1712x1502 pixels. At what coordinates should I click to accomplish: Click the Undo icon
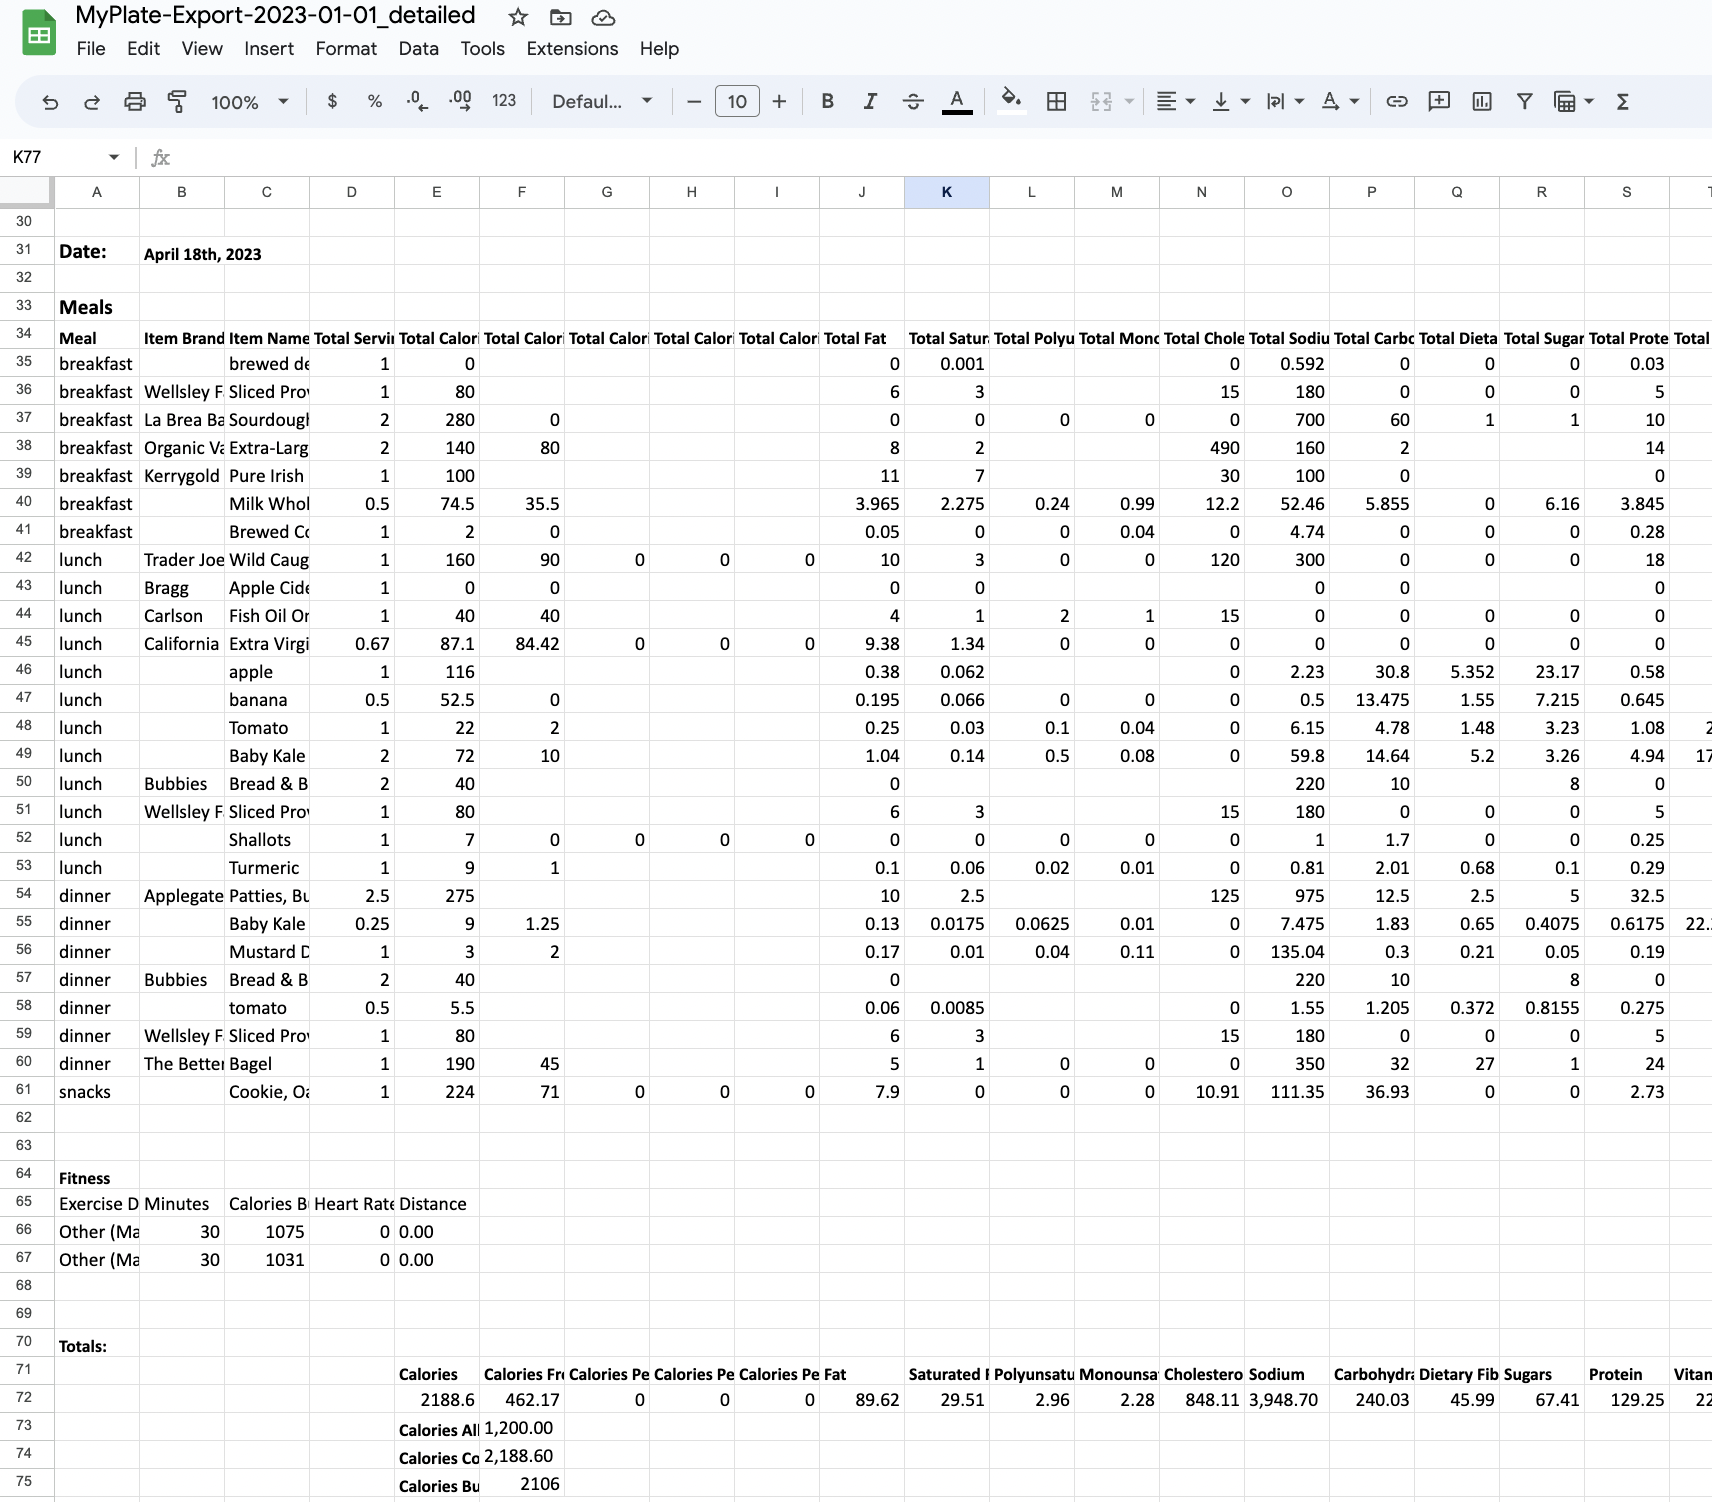point(50,101)
